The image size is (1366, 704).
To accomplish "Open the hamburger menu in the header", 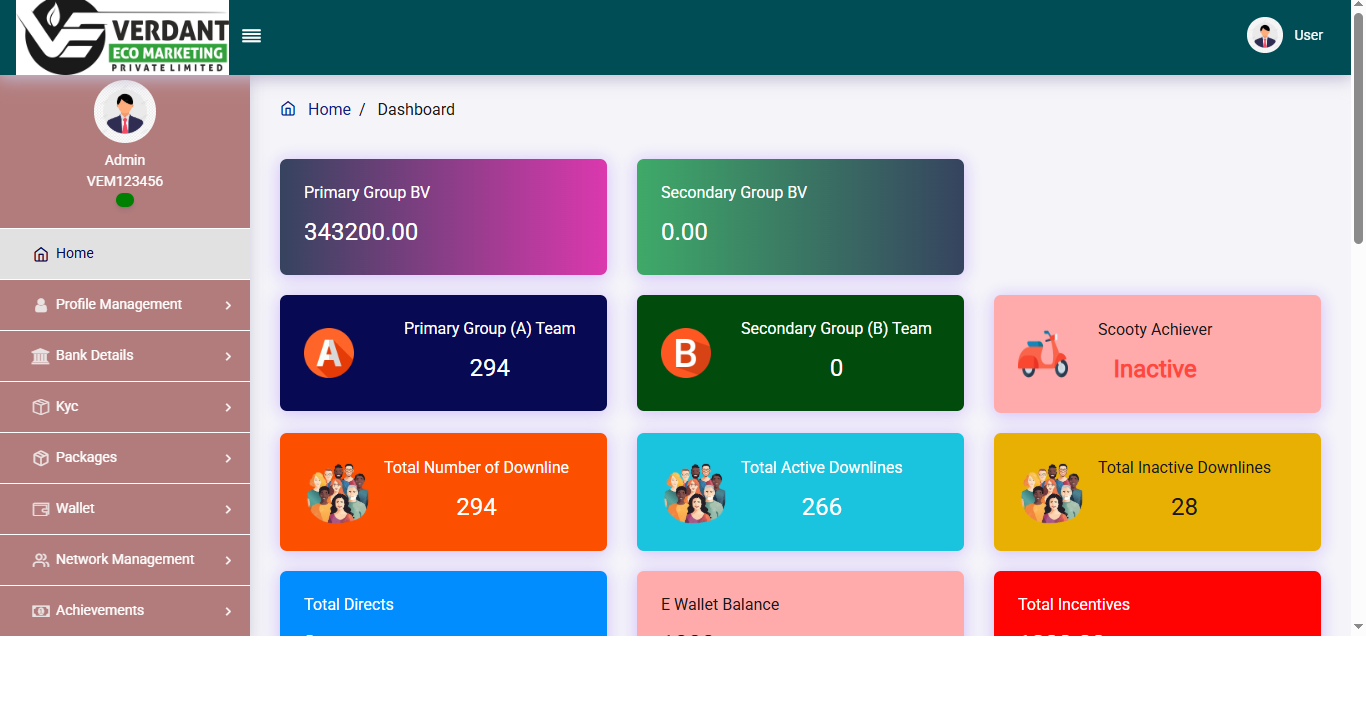I will pyautogui.click(x=251, y=35).
